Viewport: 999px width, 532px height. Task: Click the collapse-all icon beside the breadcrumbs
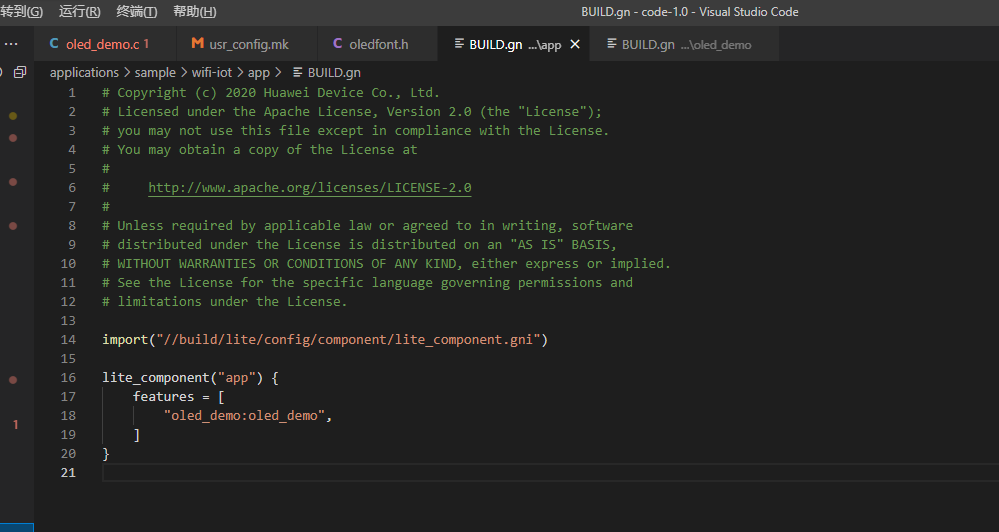click(20, 72)
